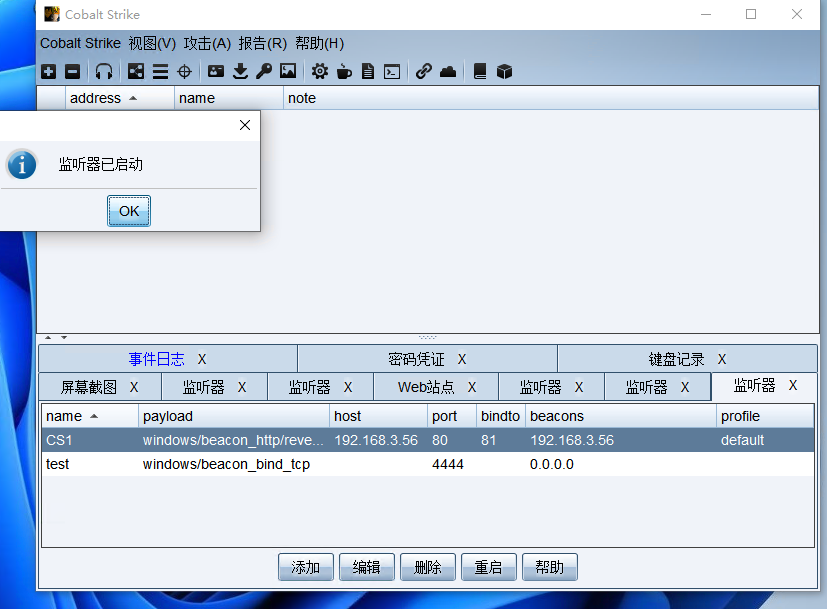Click the 重启 restart button

488,567
